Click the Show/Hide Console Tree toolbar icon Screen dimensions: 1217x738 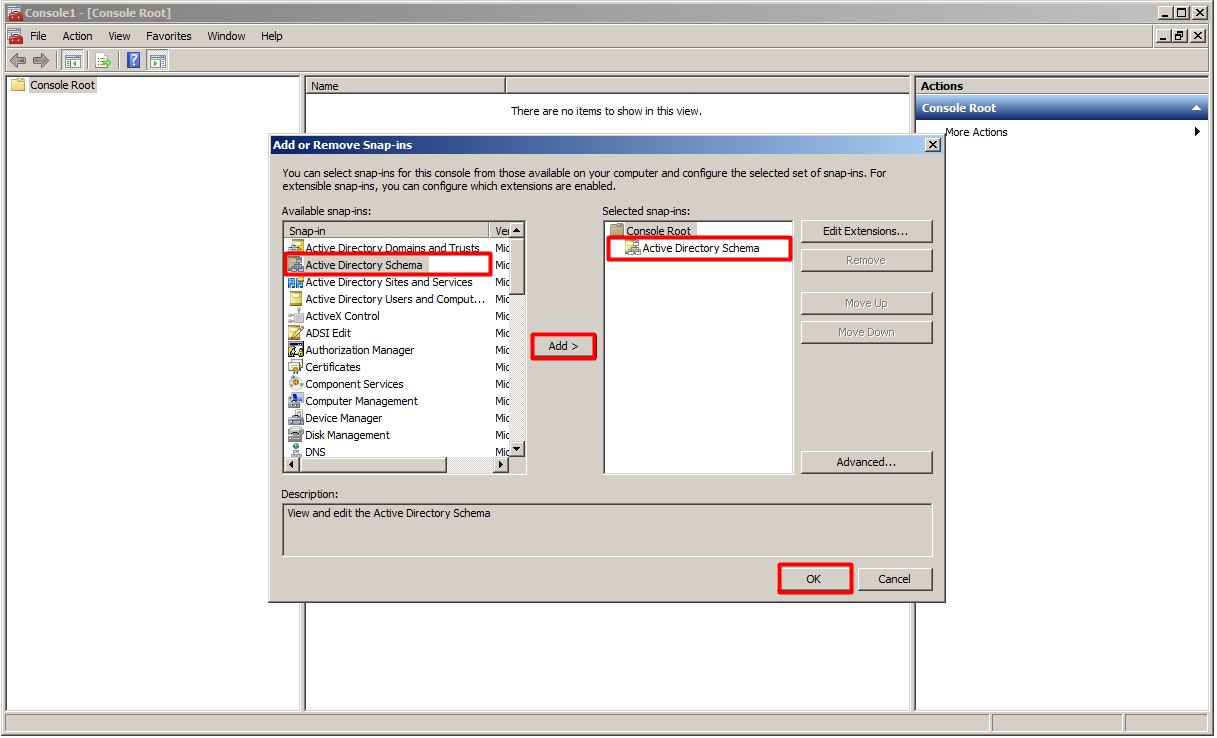(x=72, y=61)
